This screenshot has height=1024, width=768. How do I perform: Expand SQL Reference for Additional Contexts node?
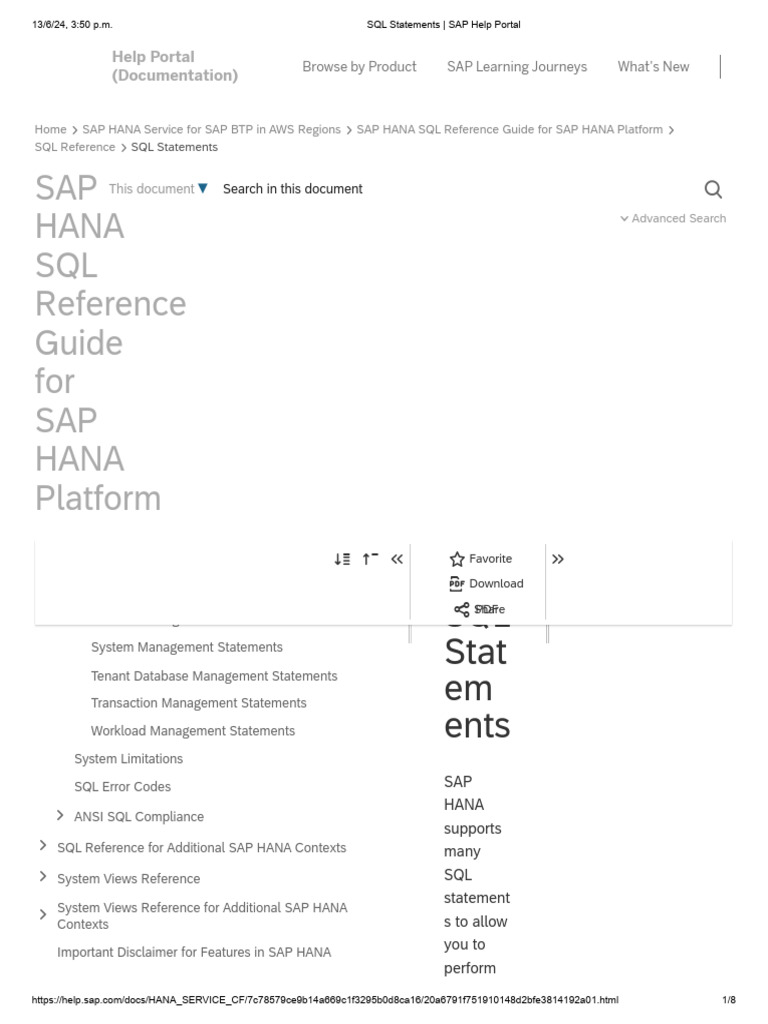[x=42, y=846]
